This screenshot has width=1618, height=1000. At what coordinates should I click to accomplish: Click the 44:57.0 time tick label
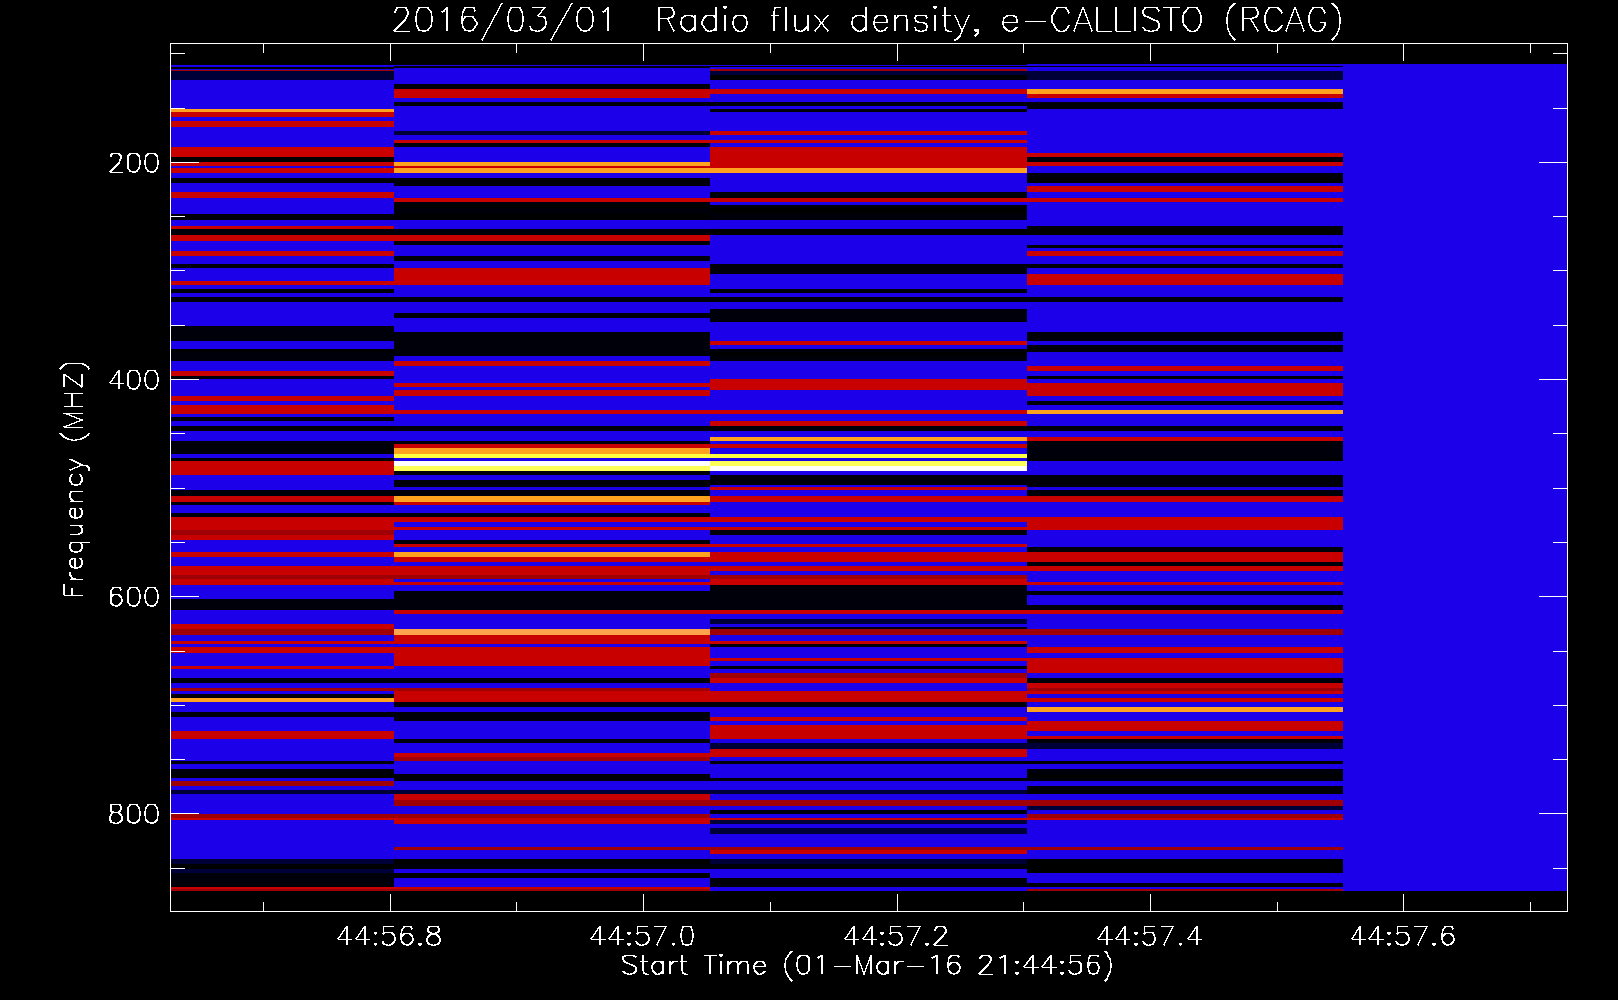642,936
